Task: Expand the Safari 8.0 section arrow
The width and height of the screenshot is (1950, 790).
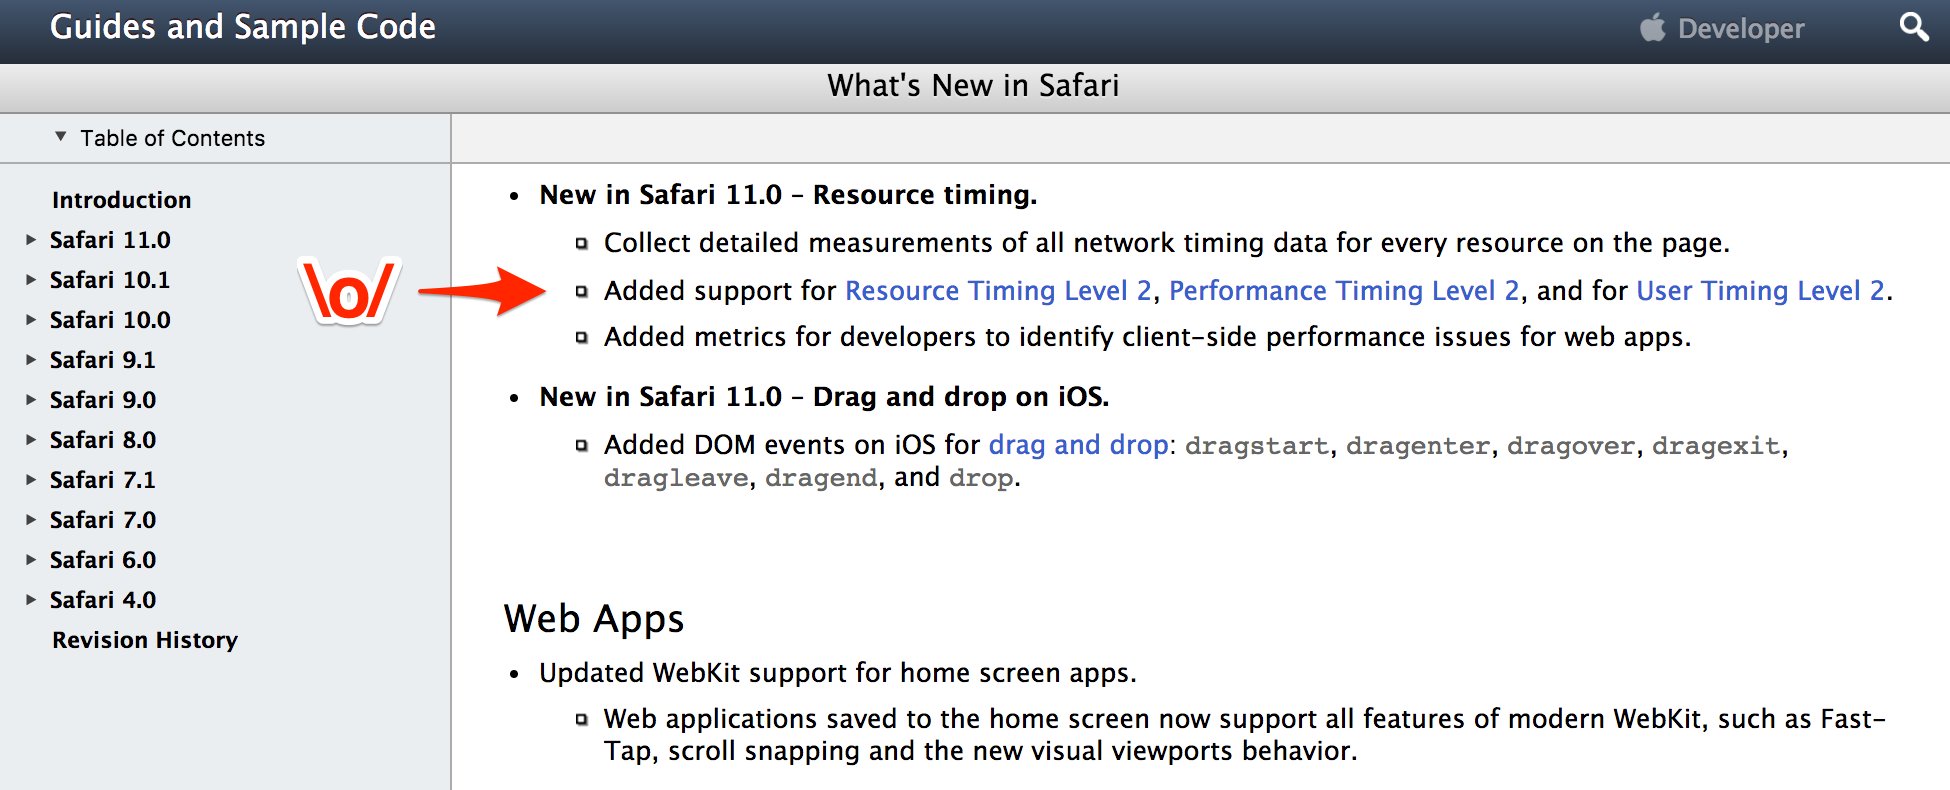Action: click(x=31, y=440)
